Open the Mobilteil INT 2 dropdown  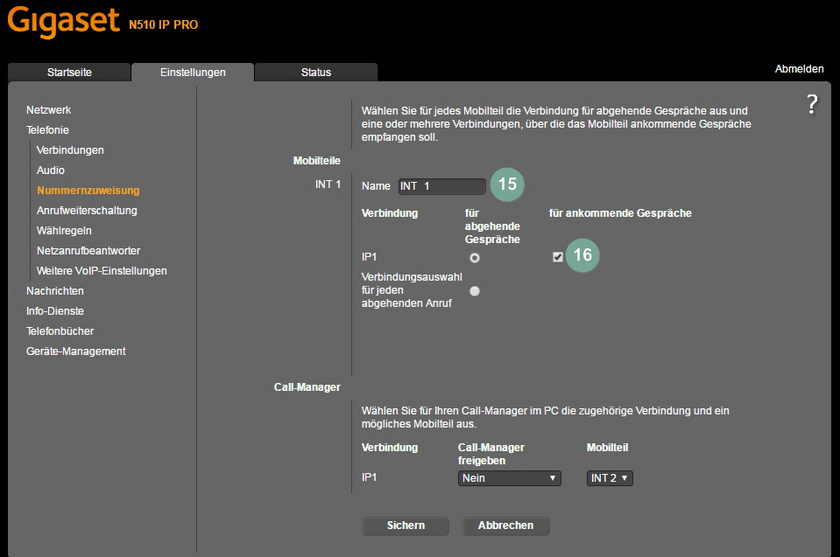tap(609, 478)
